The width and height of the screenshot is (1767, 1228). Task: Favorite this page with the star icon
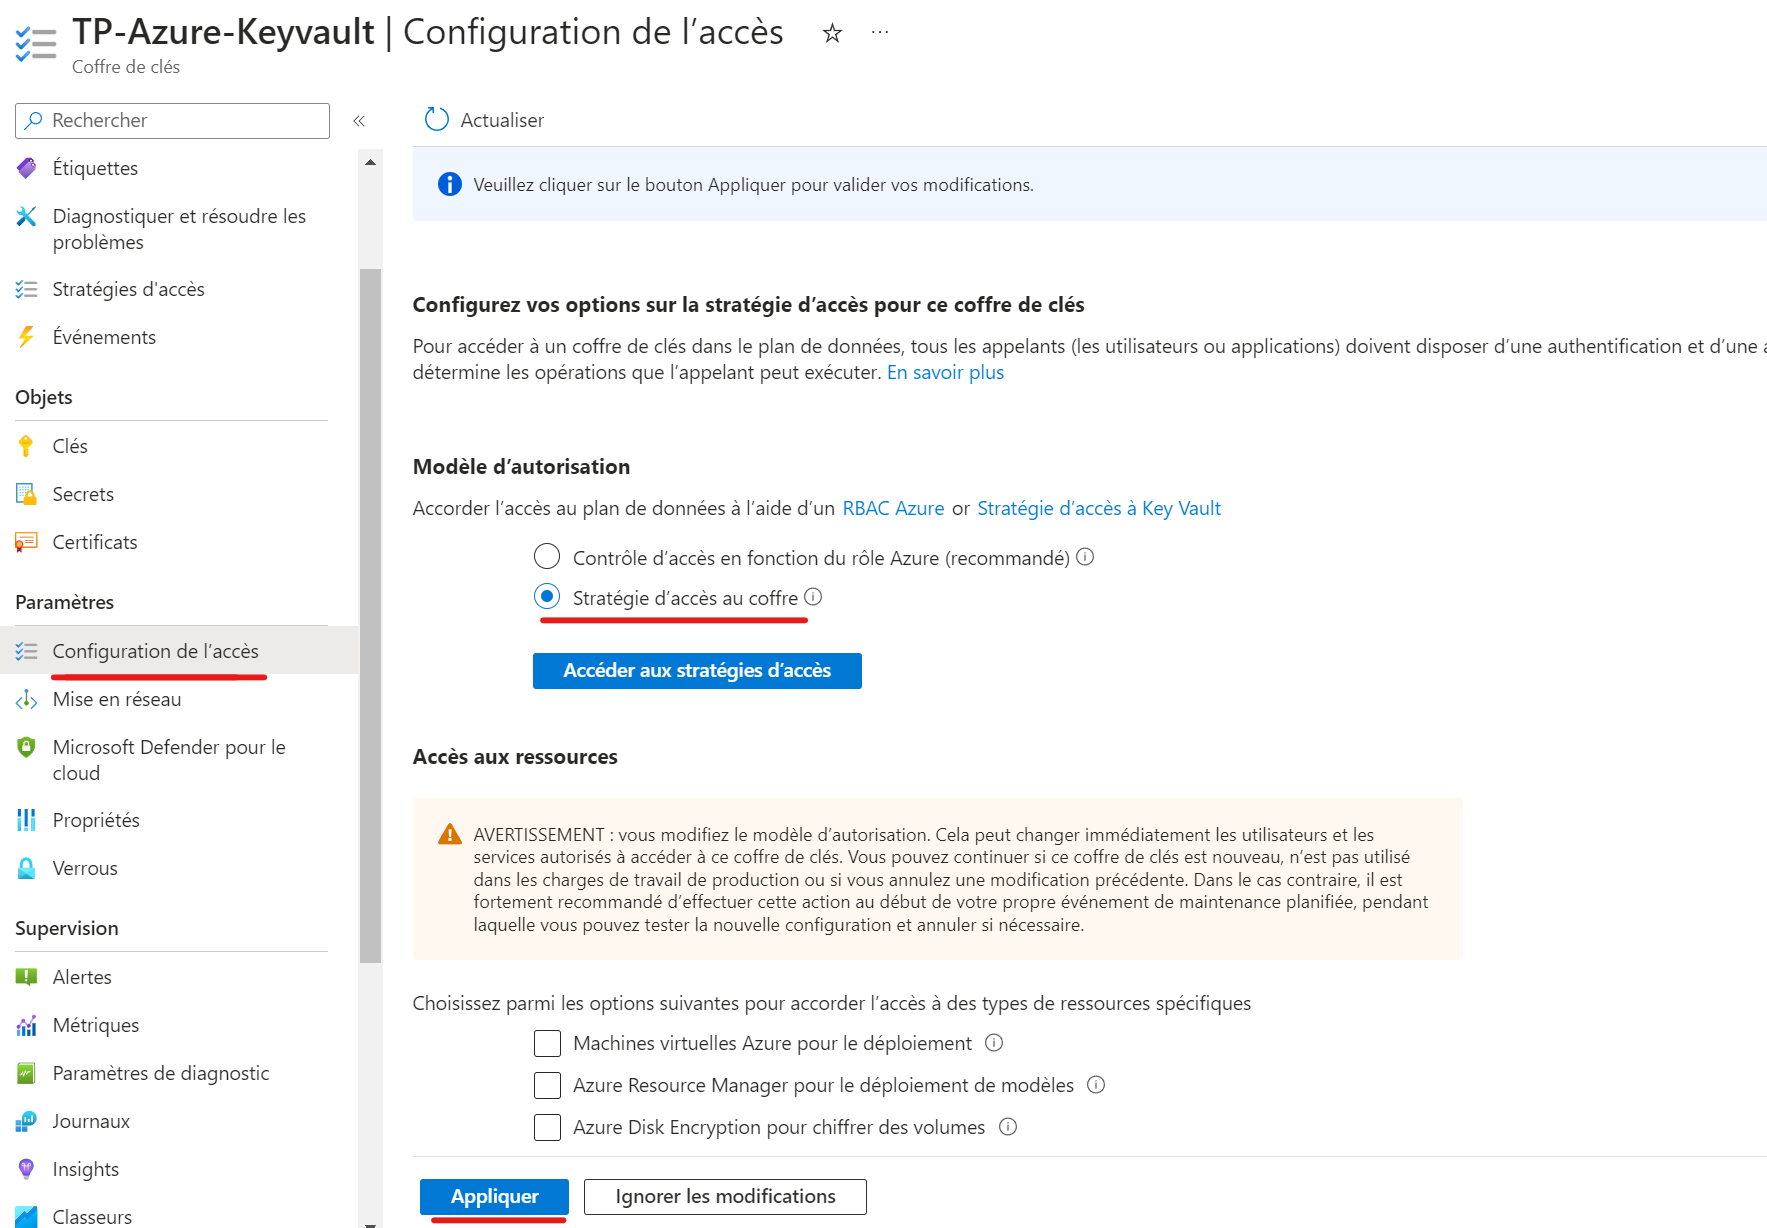coord(832,34)
